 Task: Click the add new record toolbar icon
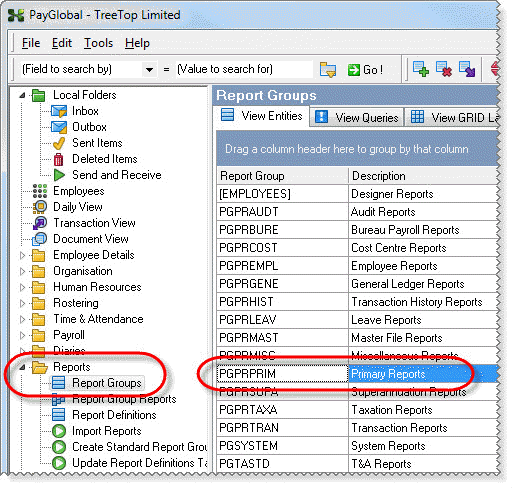point(420,69)
